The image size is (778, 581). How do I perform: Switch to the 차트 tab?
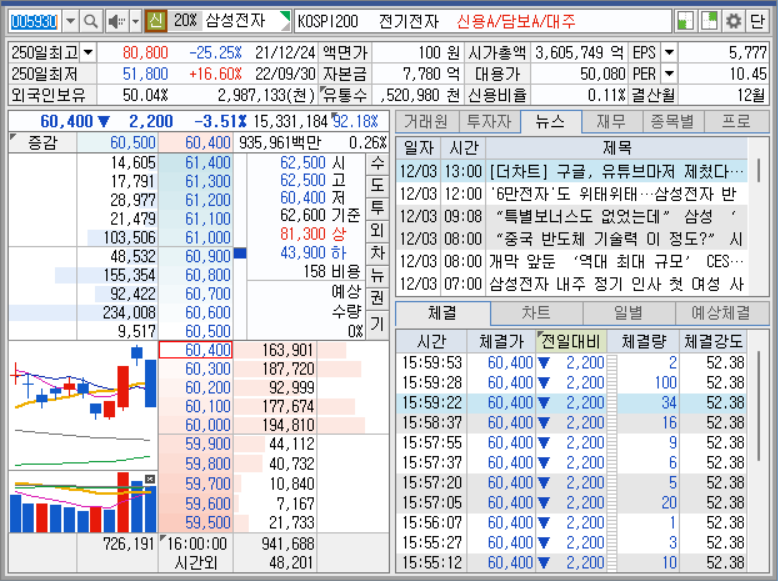536,313
